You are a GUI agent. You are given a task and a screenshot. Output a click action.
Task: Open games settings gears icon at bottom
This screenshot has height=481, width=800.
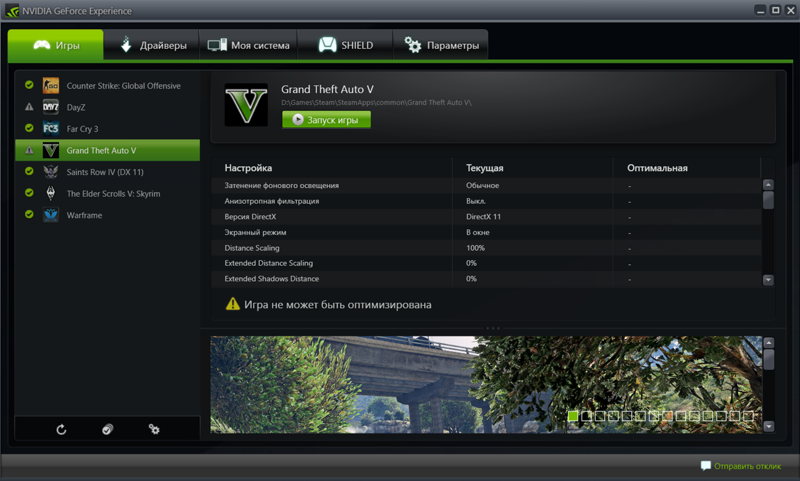click(x=154, y=429)
